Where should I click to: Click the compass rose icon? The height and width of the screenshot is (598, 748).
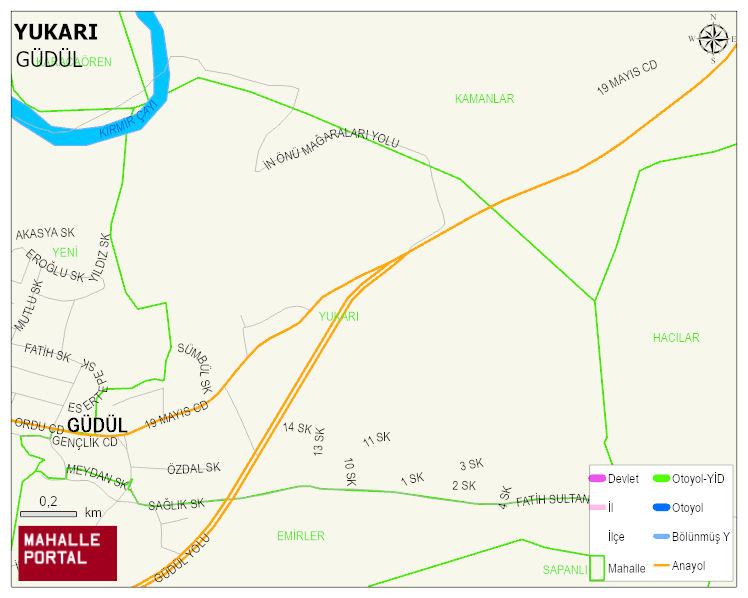(714, 40)
